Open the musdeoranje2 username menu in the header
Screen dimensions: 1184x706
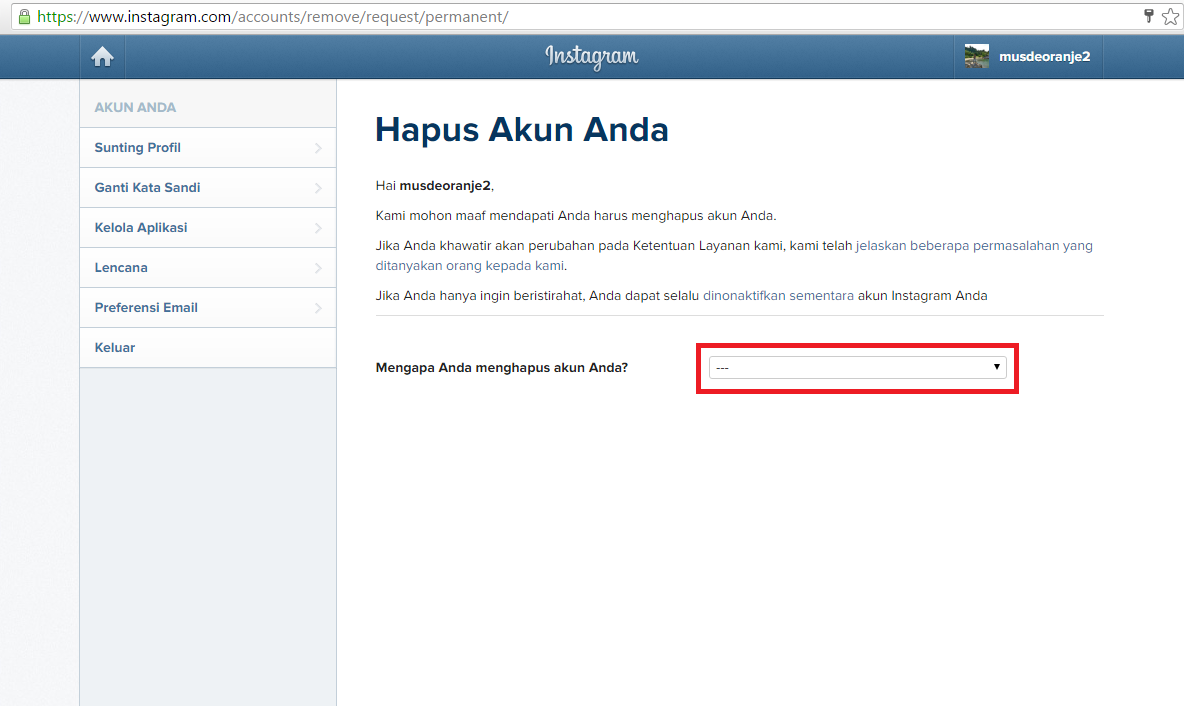(1044, 57)
